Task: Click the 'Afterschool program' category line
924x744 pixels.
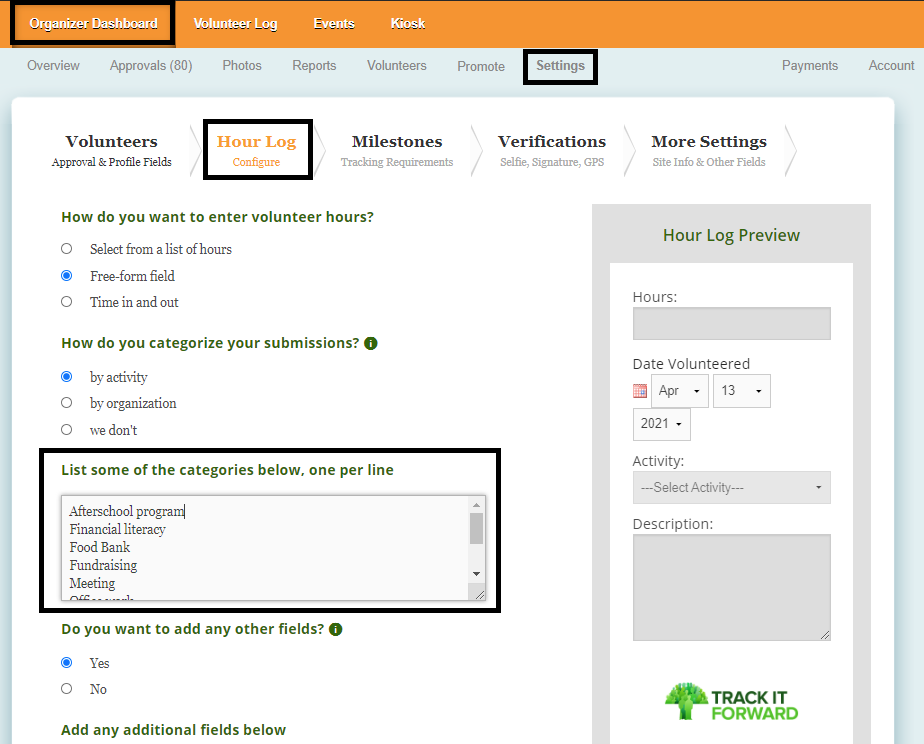Action: (127, 511)
